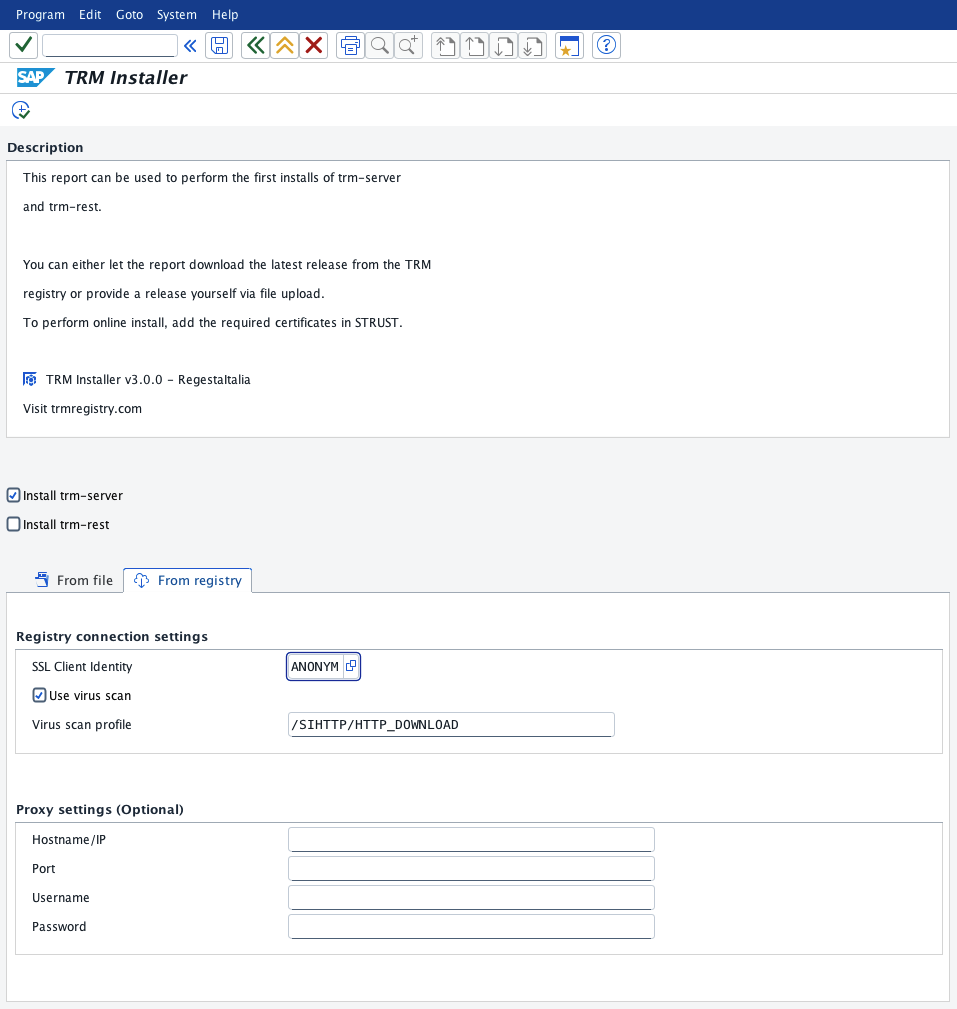
Task: Click the proxy Username field
Action: click(x=471, y=898)
